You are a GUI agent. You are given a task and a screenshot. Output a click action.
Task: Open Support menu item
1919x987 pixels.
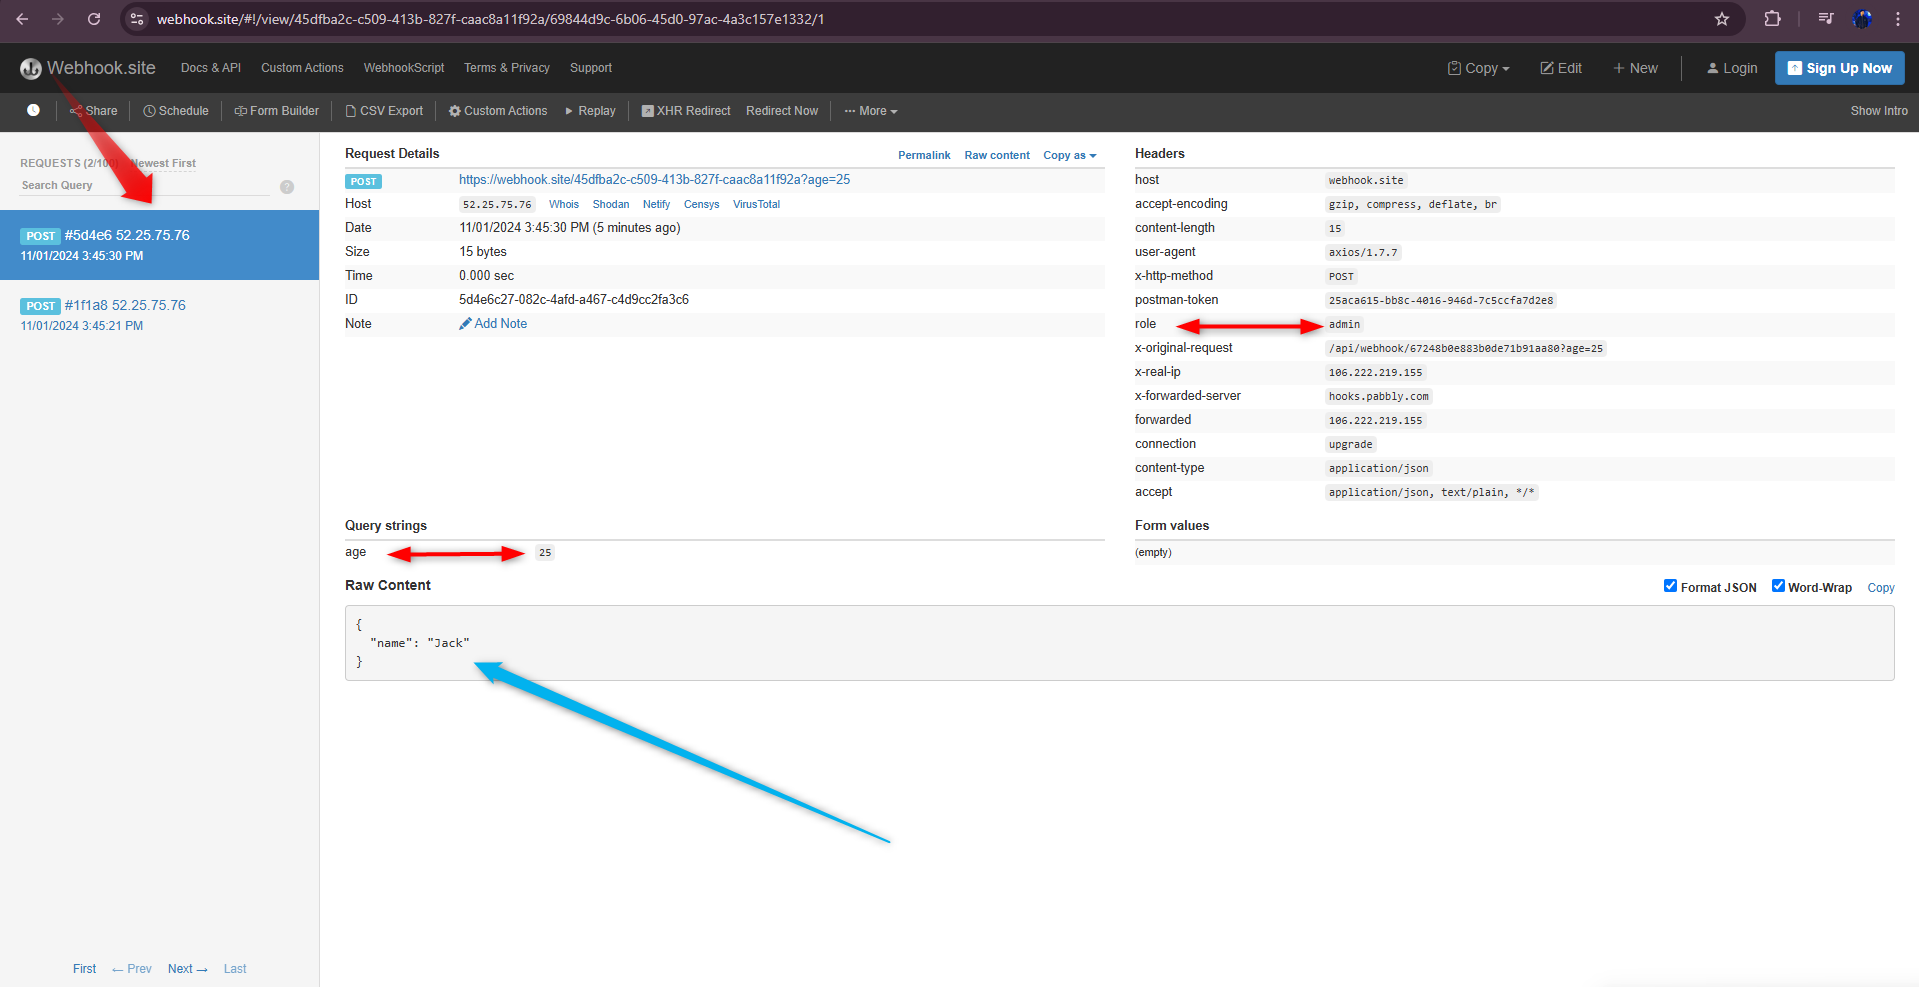click(591, 68)
